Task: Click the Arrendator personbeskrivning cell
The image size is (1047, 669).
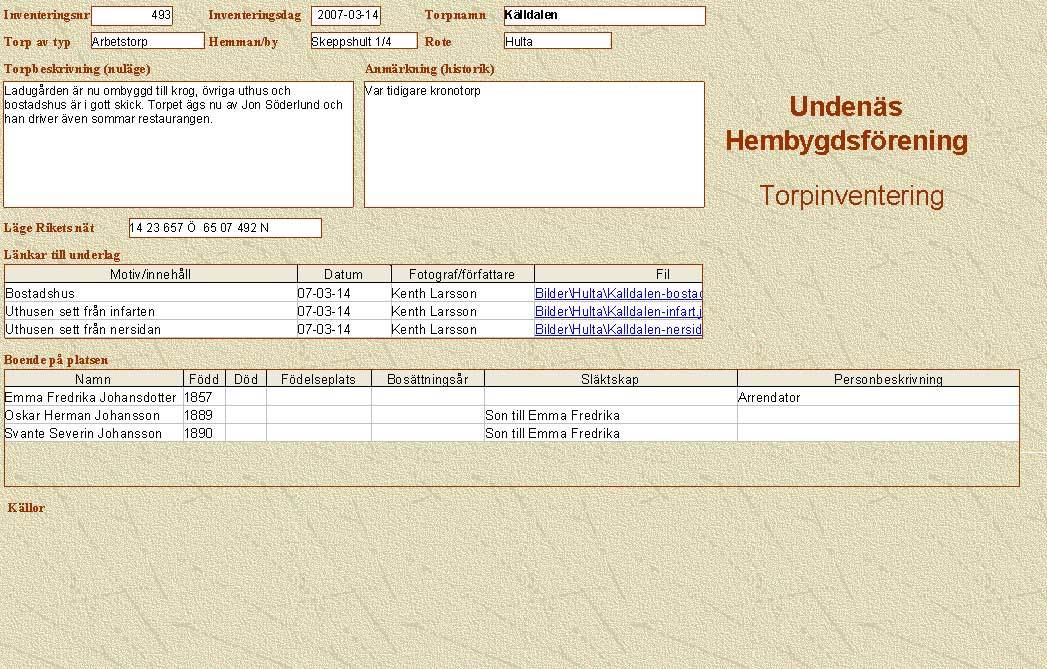Action: click(x=877, y=398)
